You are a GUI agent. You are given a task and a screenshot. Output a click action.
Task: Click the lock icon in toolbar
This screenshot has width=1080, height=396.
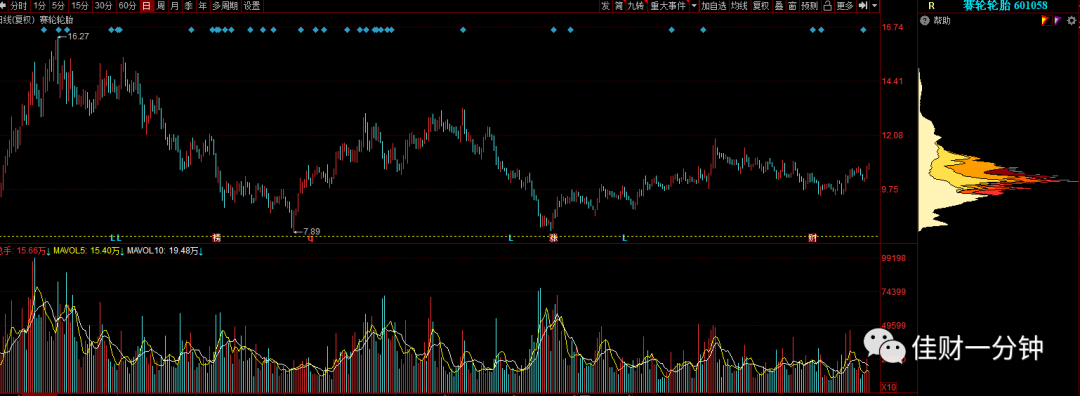coord(828,6)
